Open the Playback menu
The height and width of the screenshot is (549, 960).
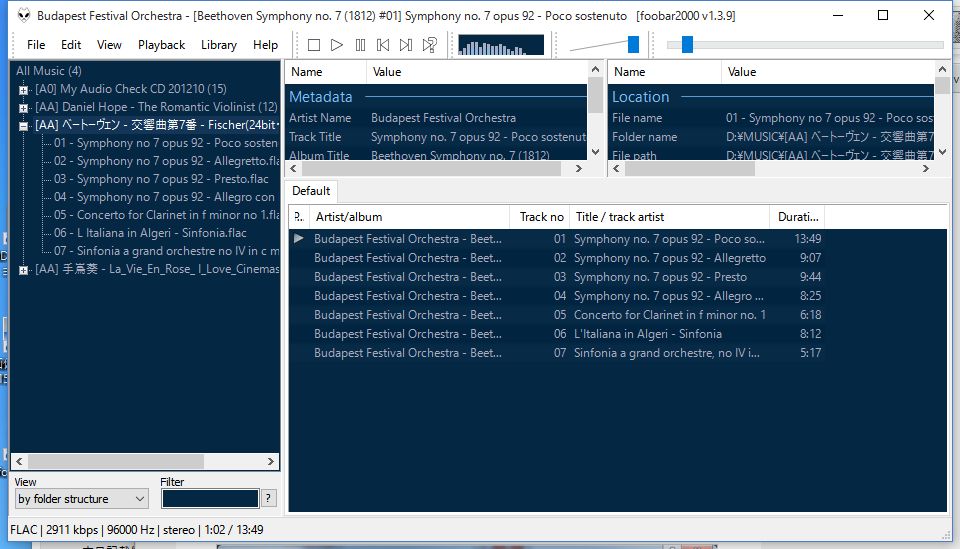click(162, 45)
